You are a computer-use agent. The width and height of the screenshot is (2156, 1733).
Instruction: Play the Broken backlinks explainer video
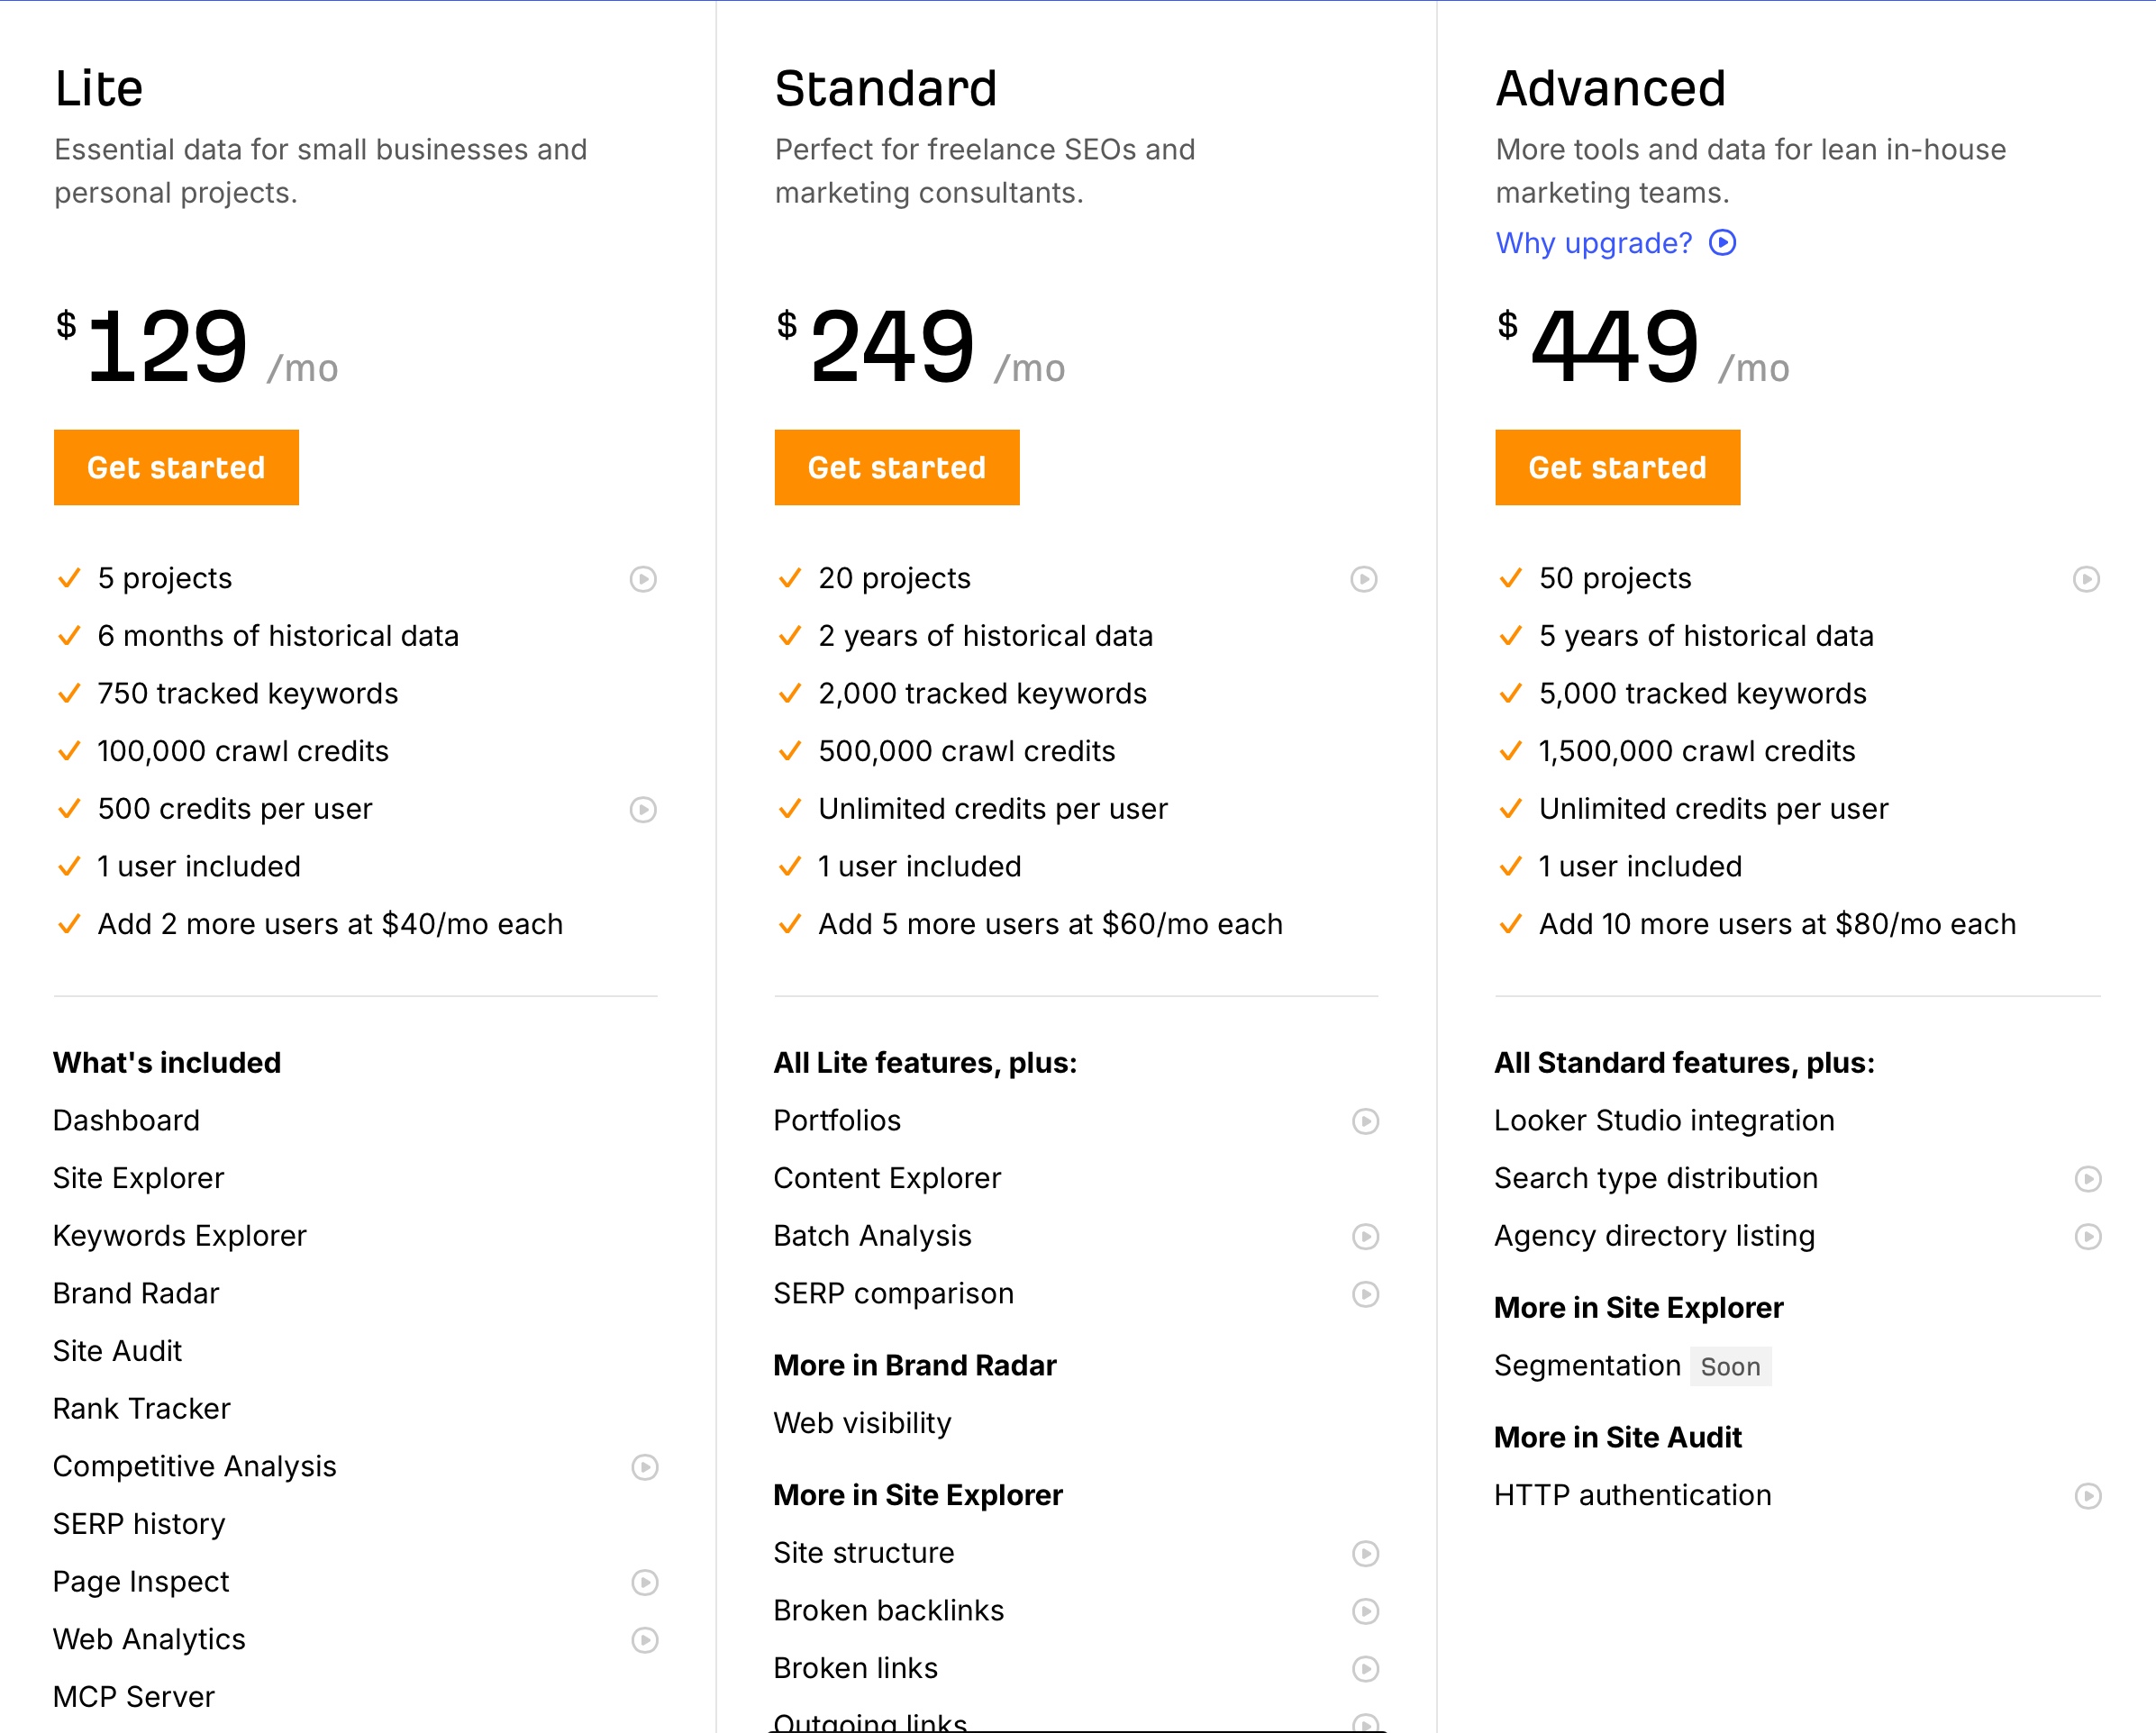pos(1364,1611)
